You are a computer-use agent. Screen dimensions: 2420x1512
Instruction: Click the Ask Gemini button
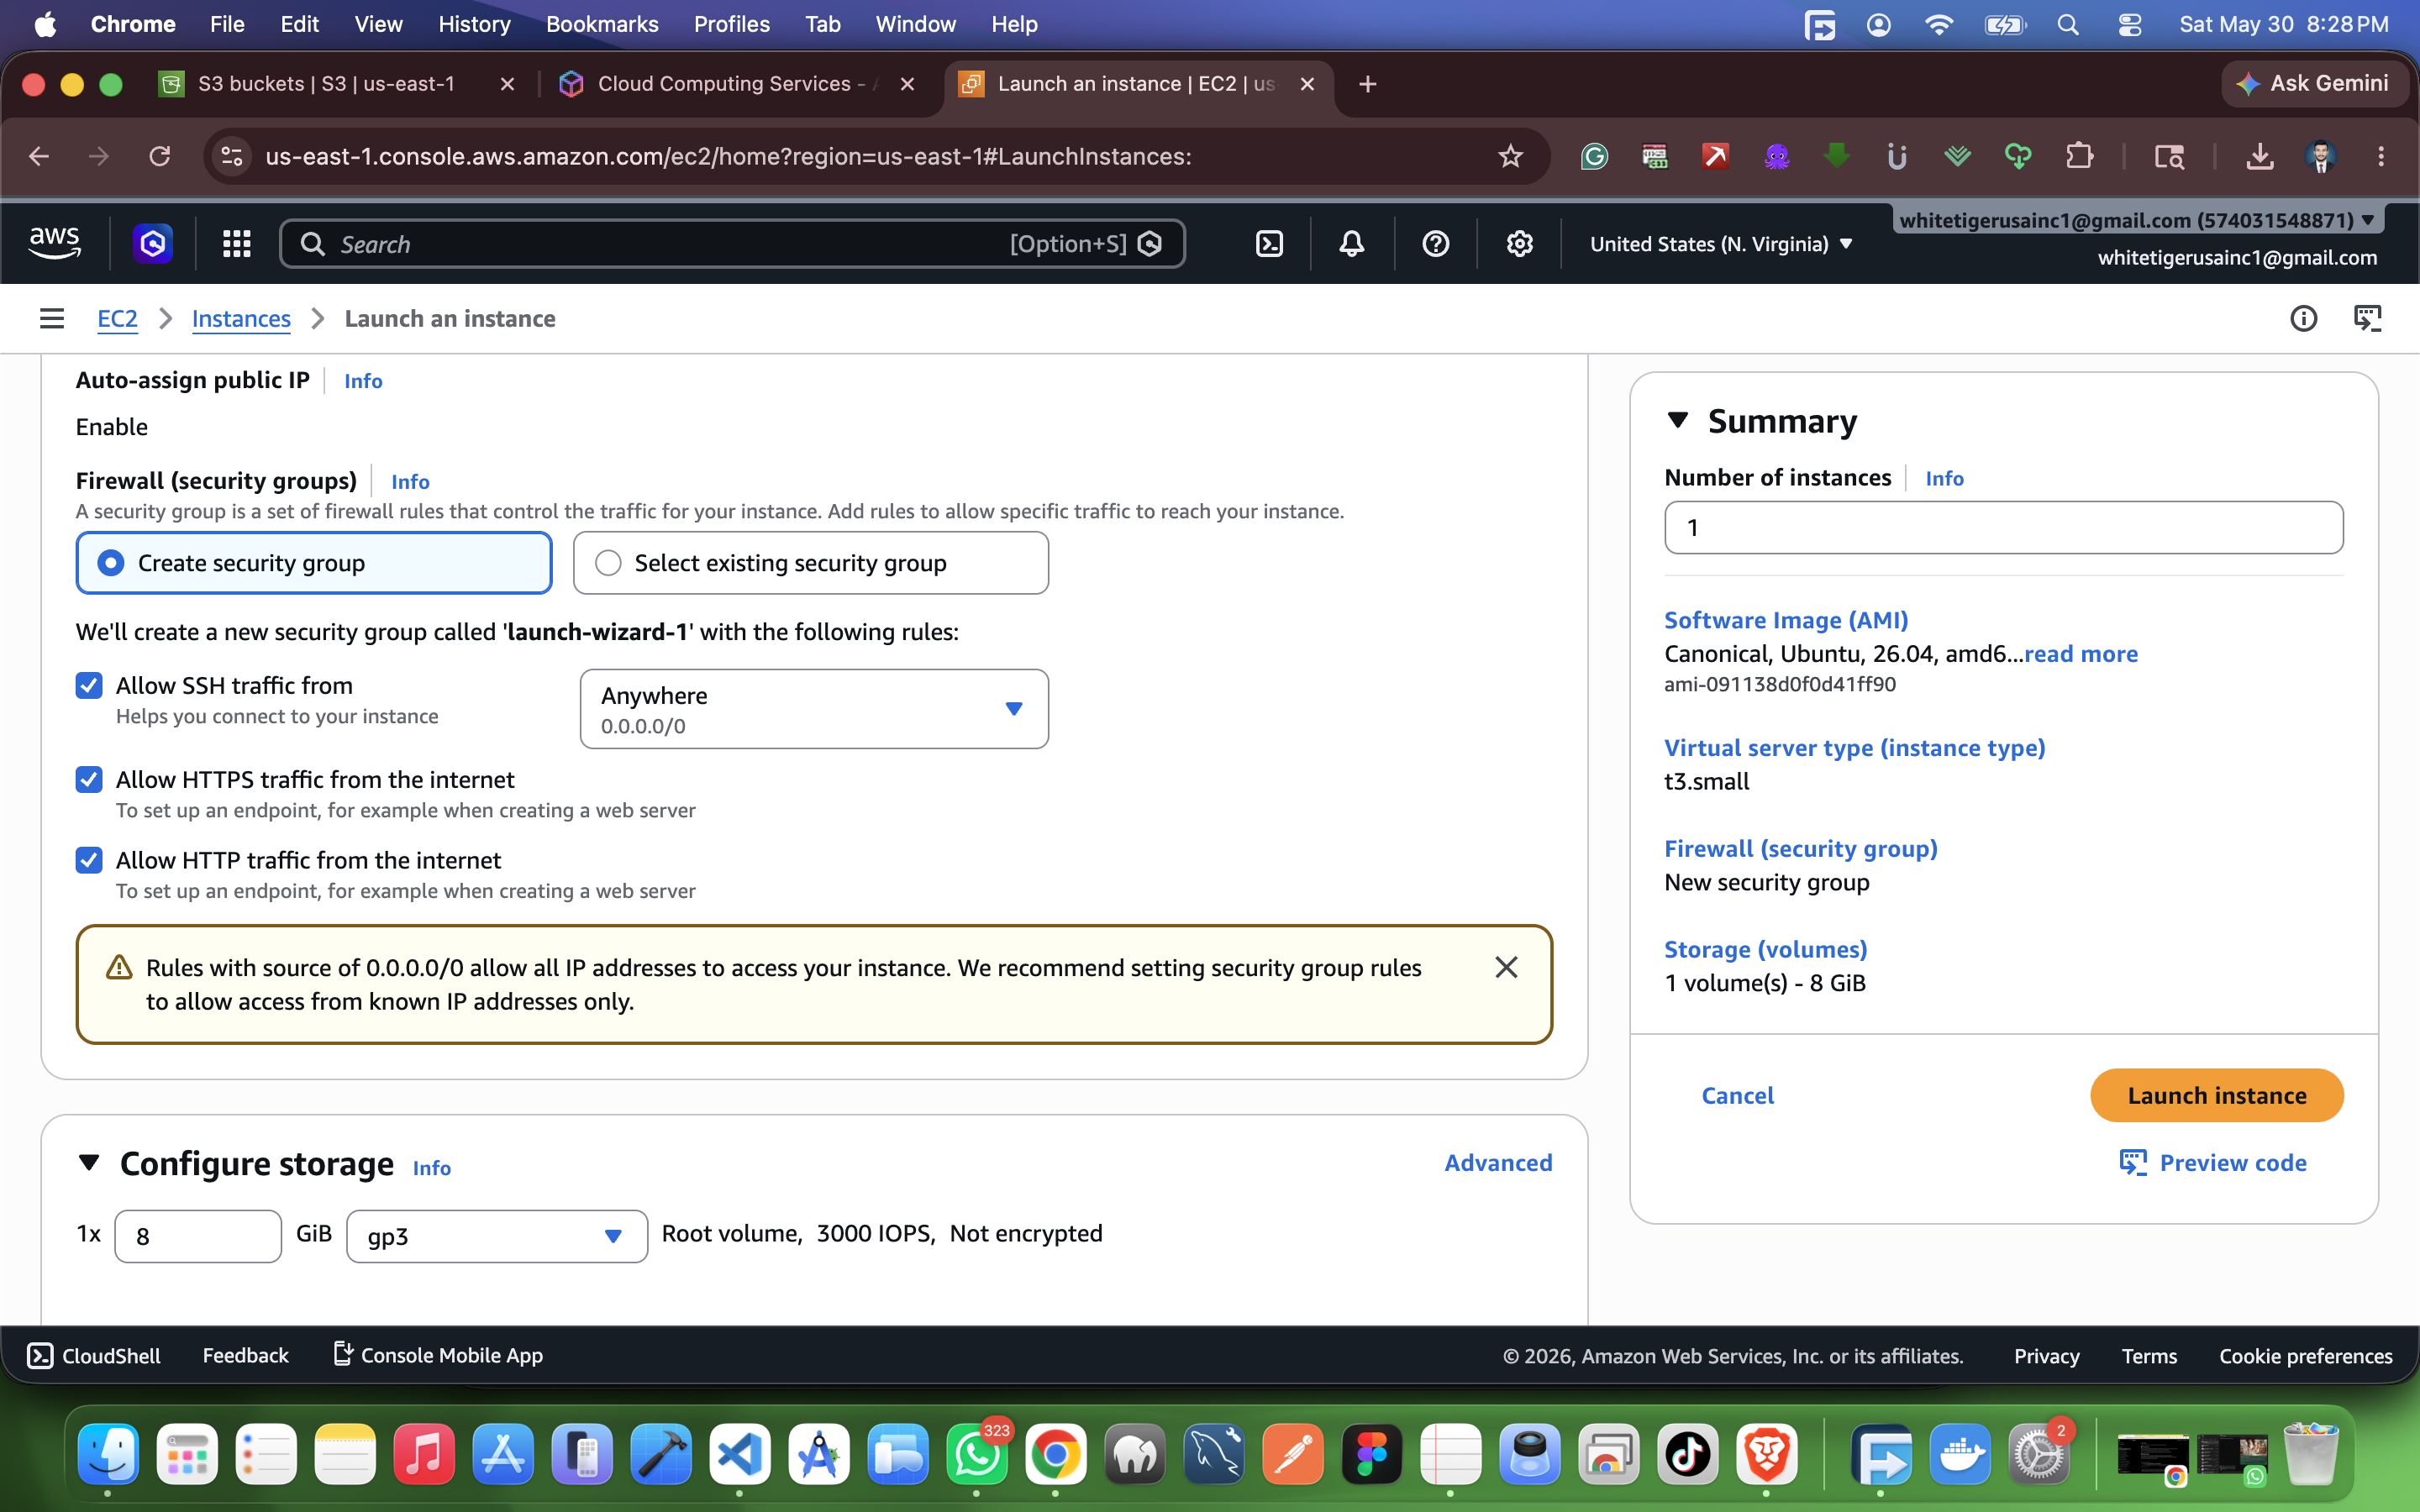pyautogui.click(x=2313, y=84)
